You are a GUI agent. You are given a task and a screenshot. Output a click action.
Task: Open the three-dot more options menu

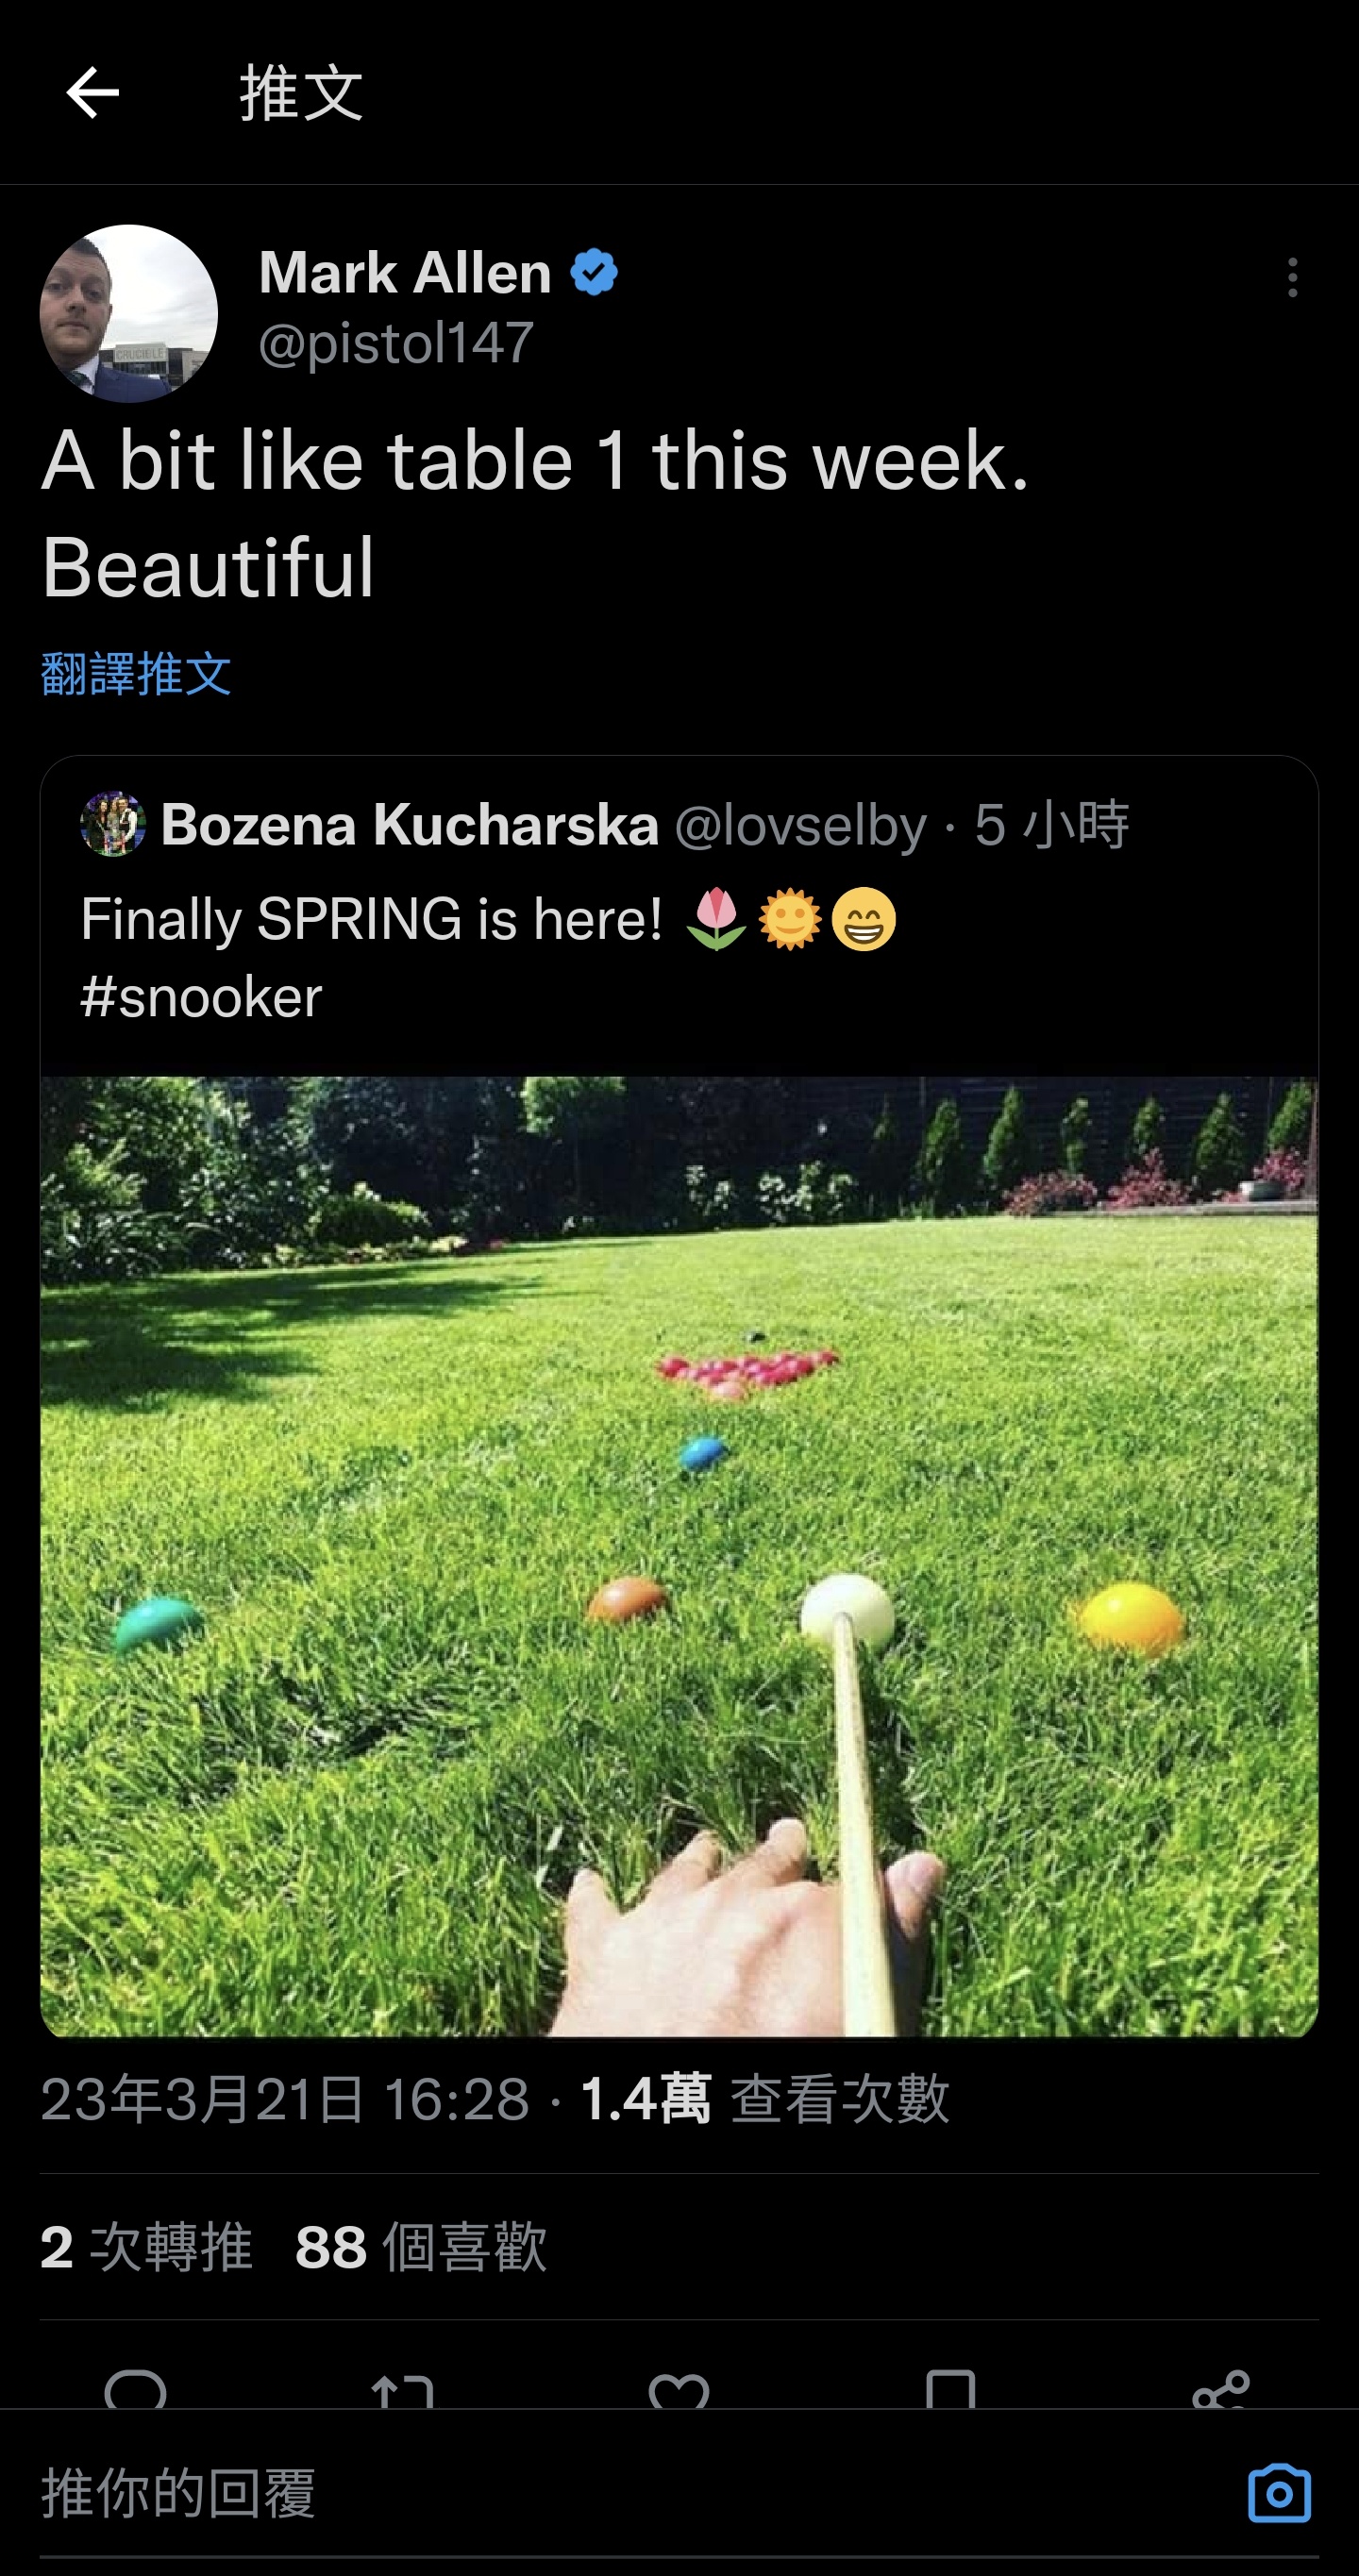(1292, 277)
